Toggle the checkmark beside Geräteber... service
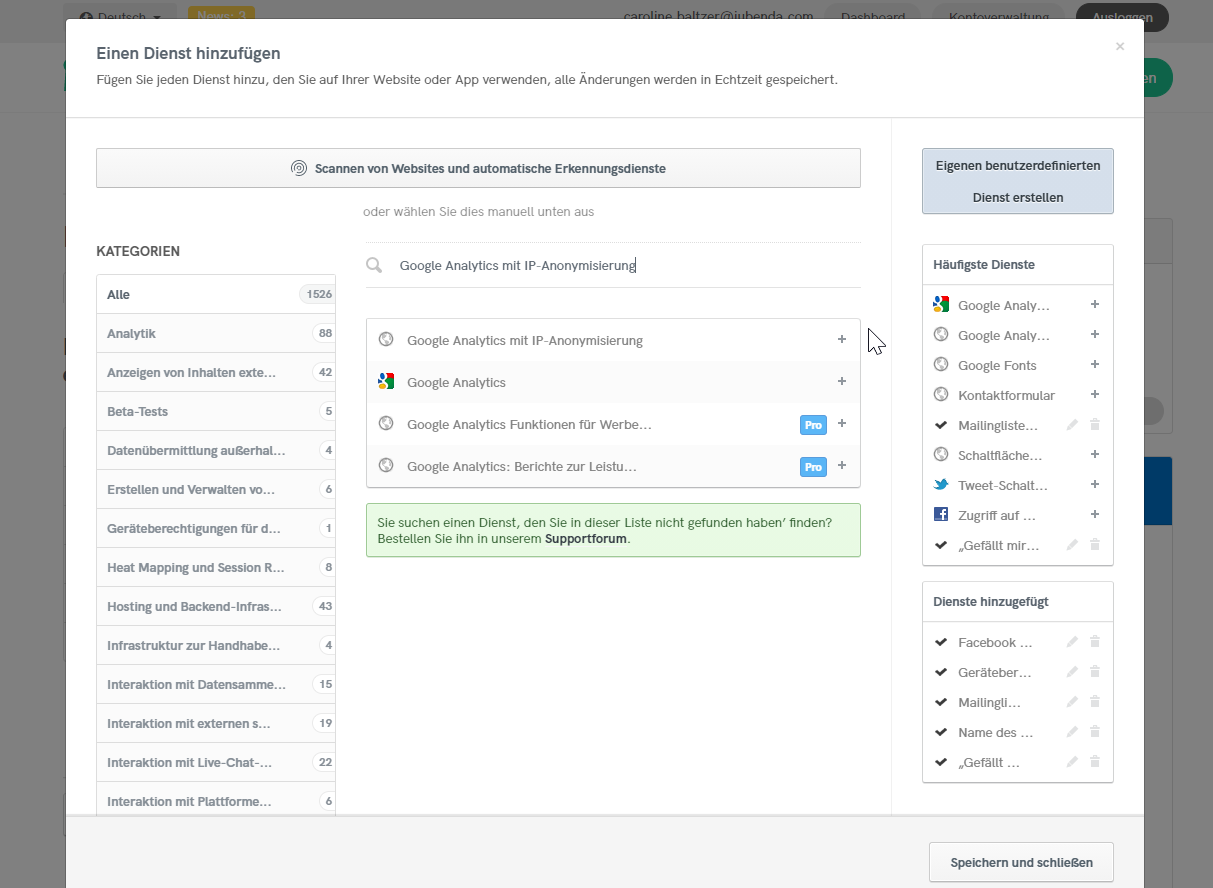Image resolution: width=1213 pixels, height=888 pixels. pyautogui.click(x=940, y=671)
